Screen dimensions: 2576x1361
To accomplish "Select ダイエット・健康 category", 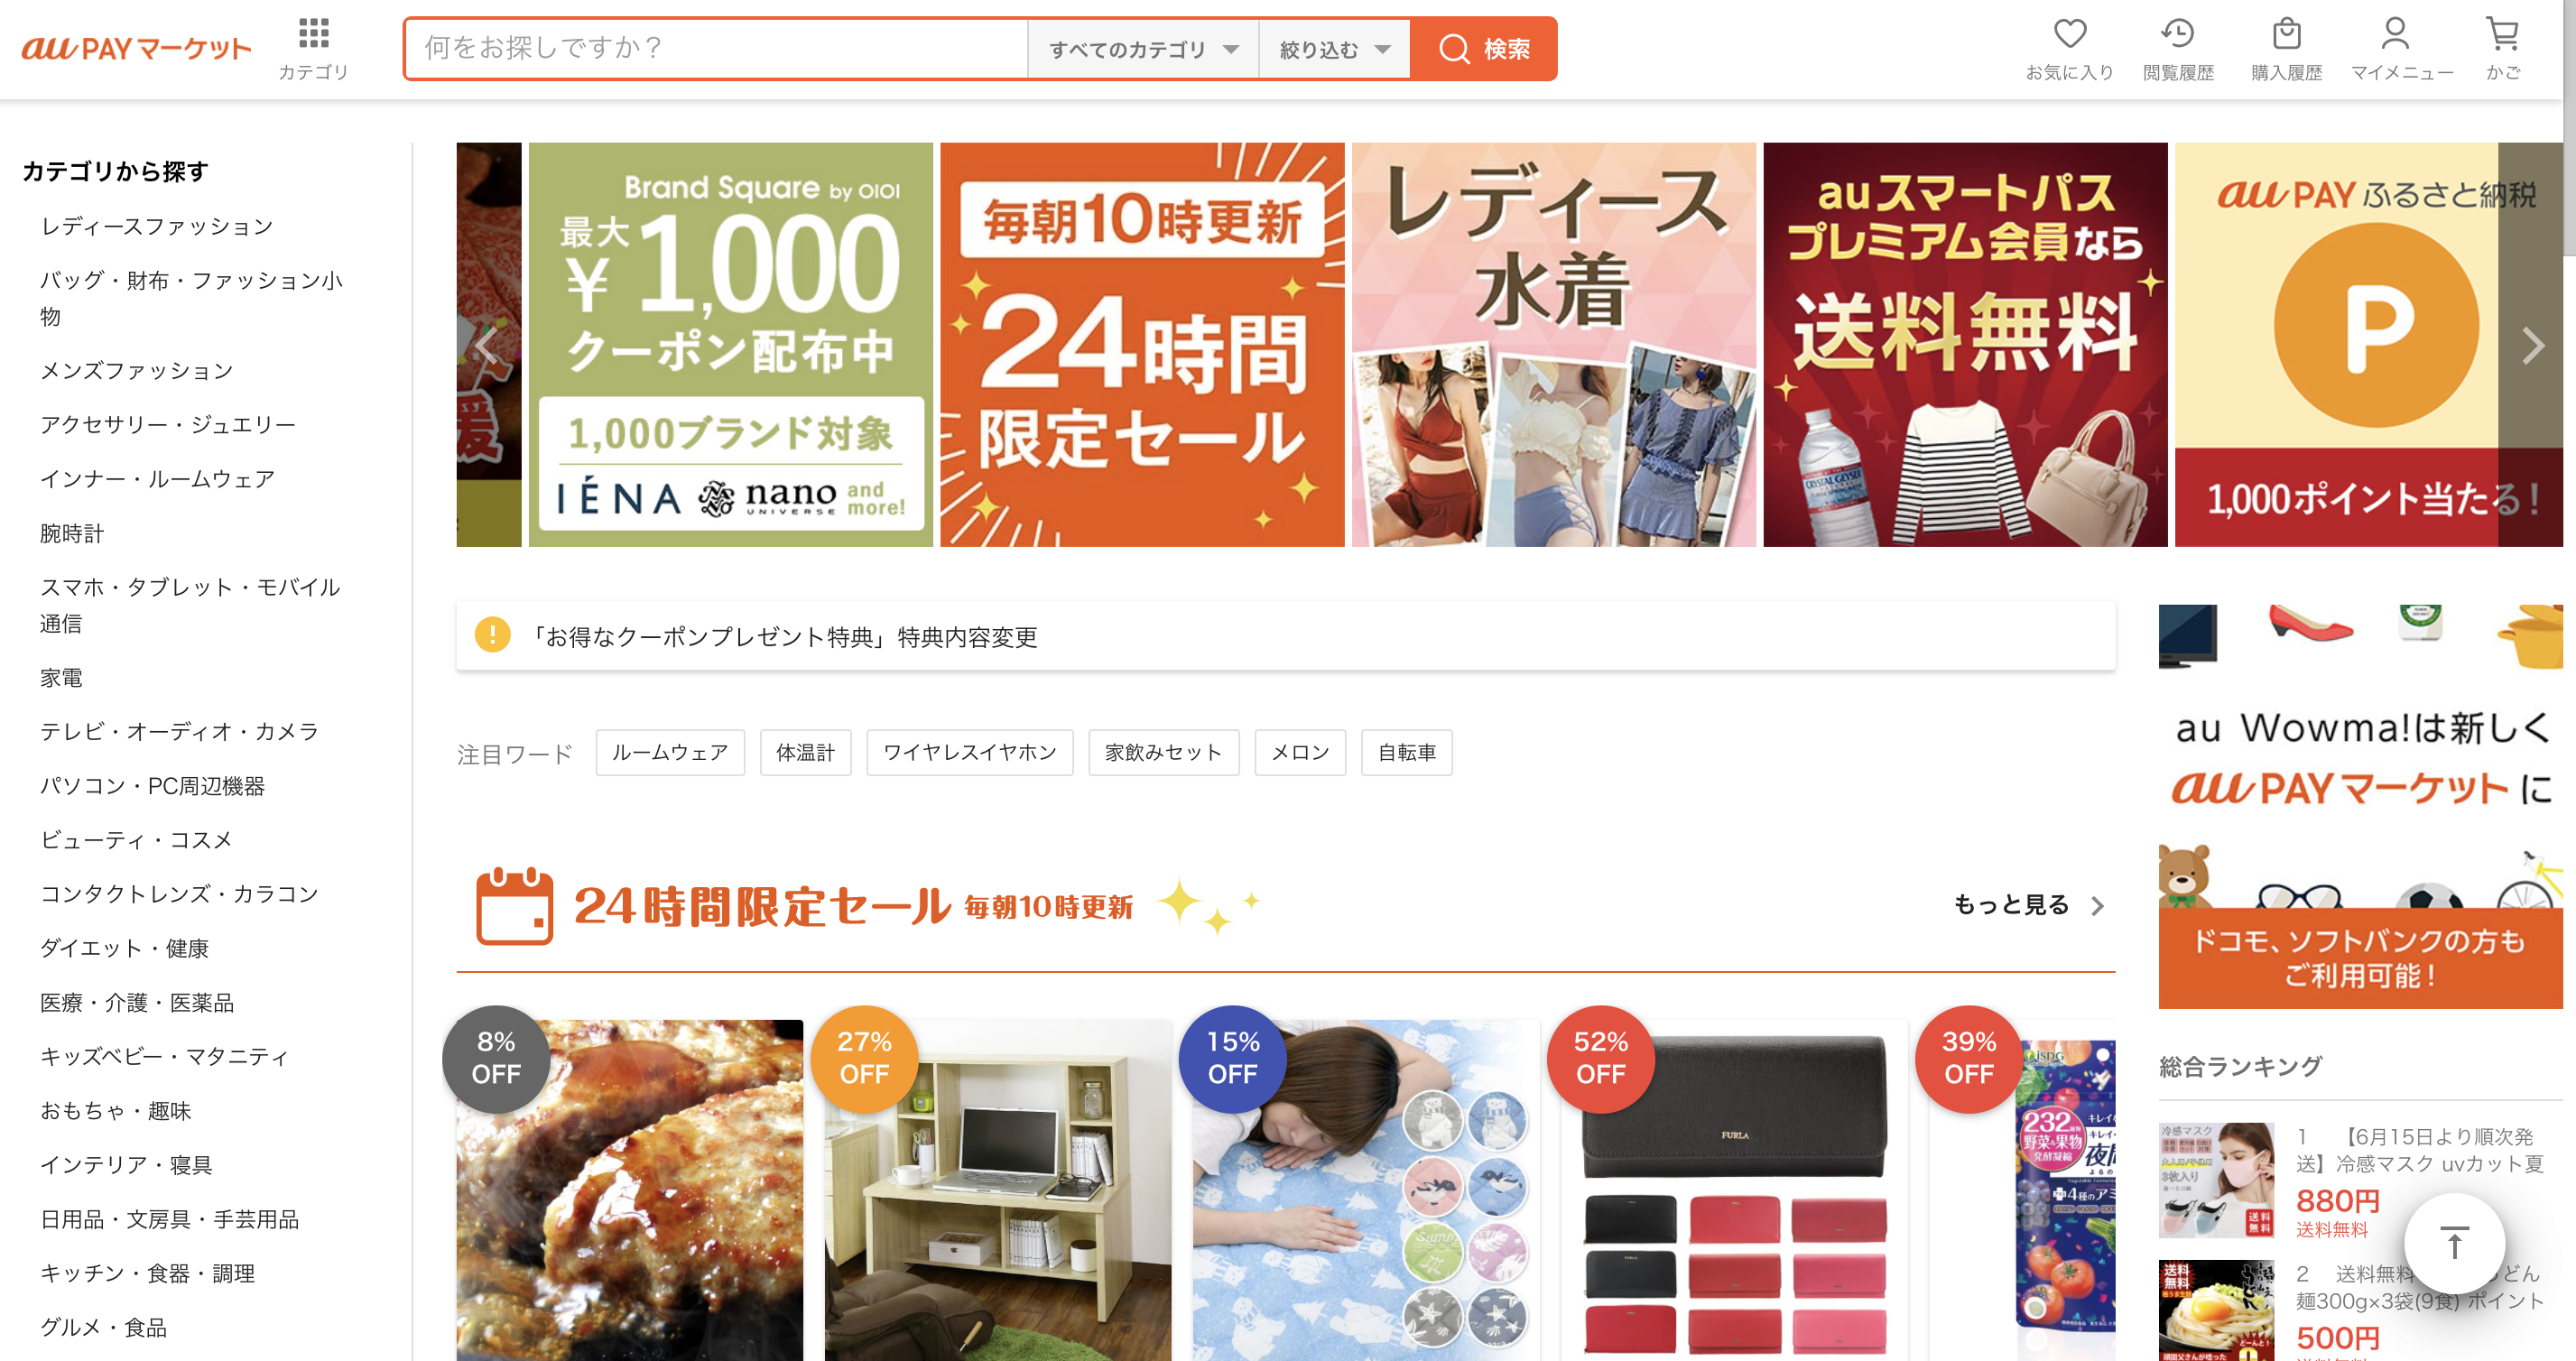I will [x=124, y=948].
